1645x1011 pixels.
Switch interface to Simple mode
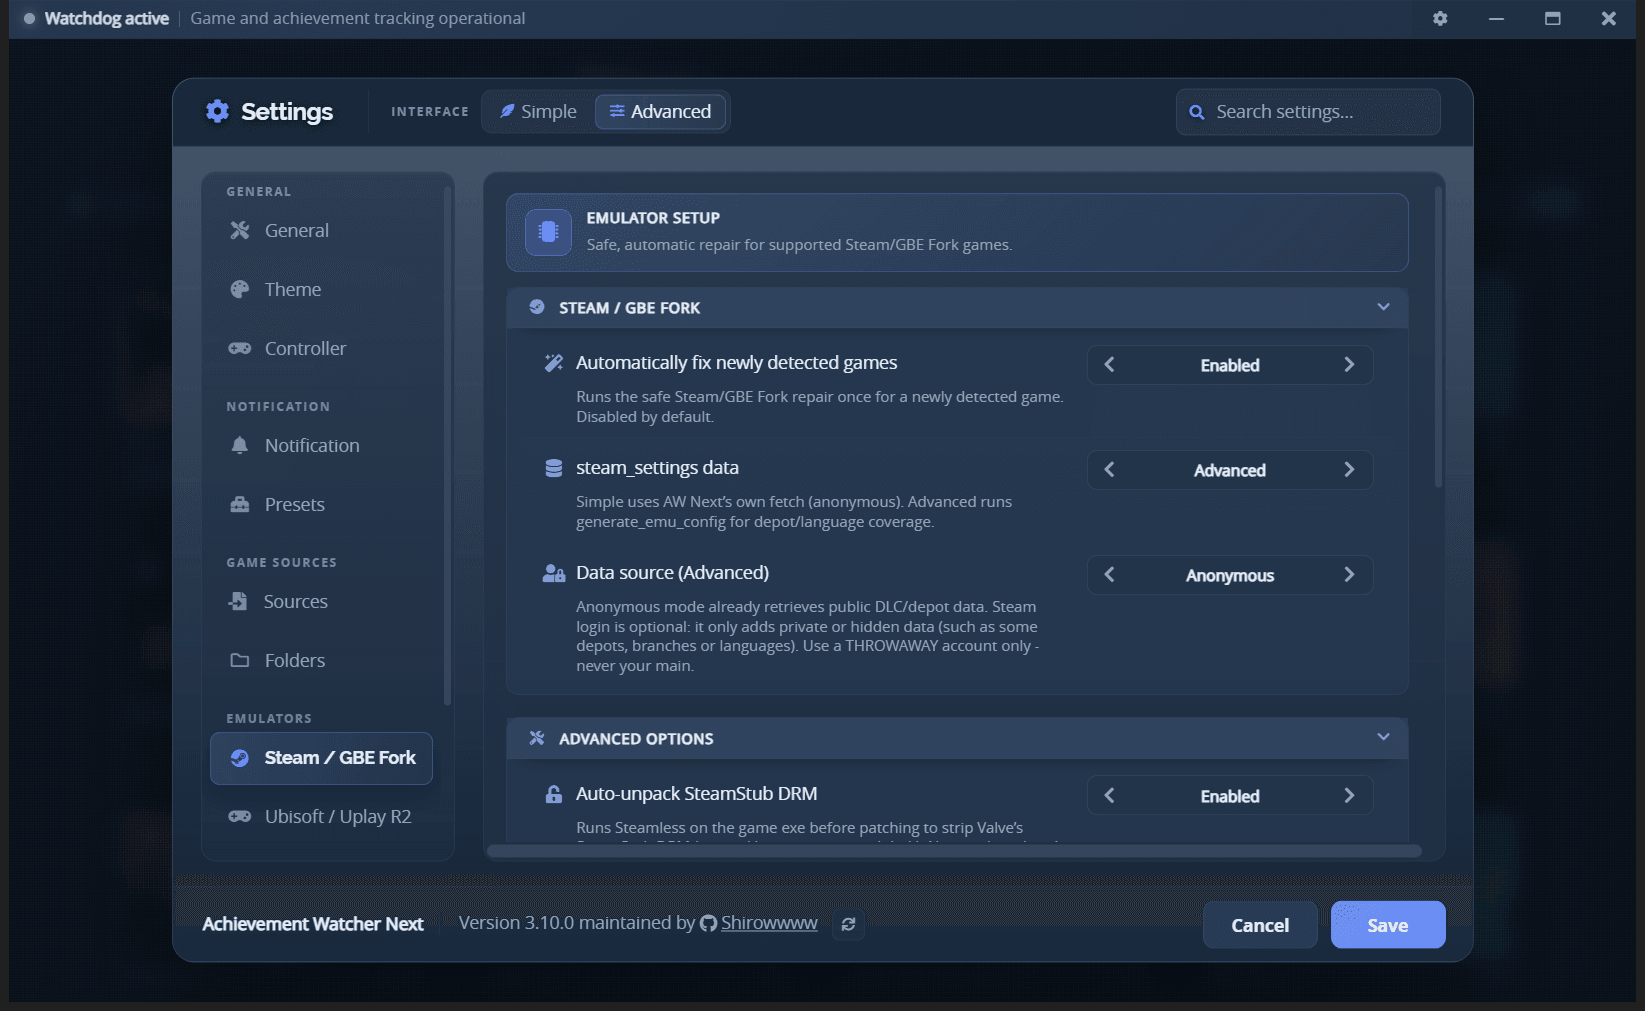point(539,111)
